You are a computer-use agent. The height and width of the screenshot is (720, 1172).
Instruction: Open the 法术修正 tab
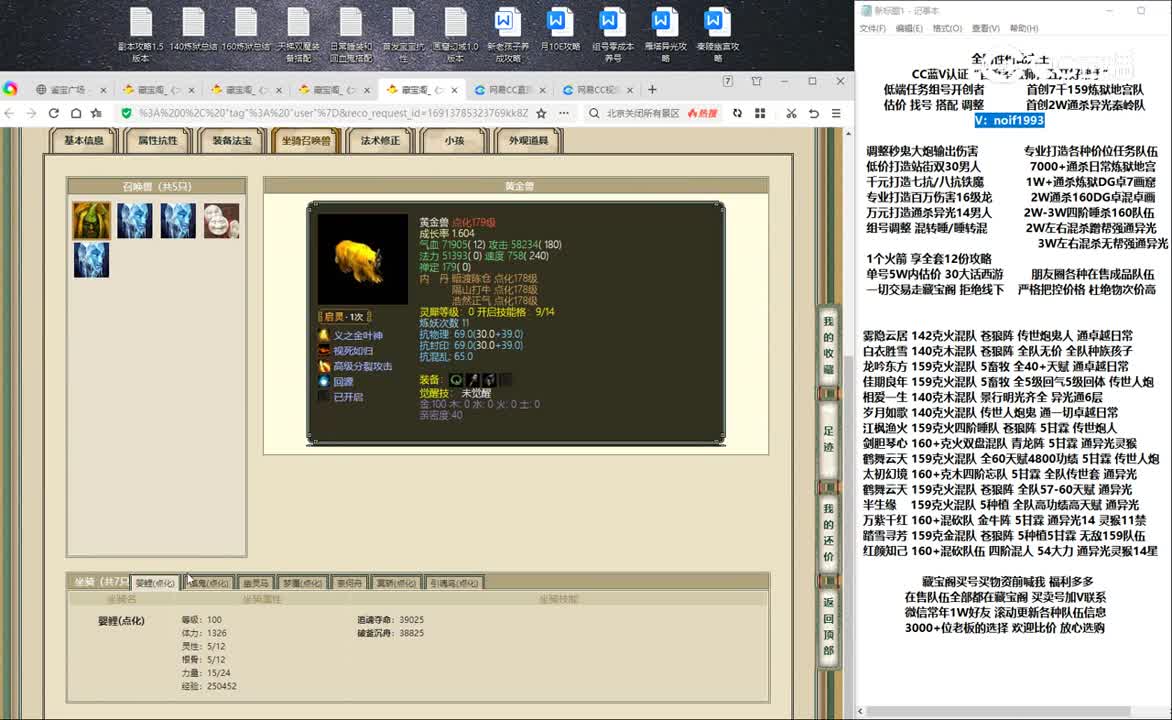pos(380,141)
